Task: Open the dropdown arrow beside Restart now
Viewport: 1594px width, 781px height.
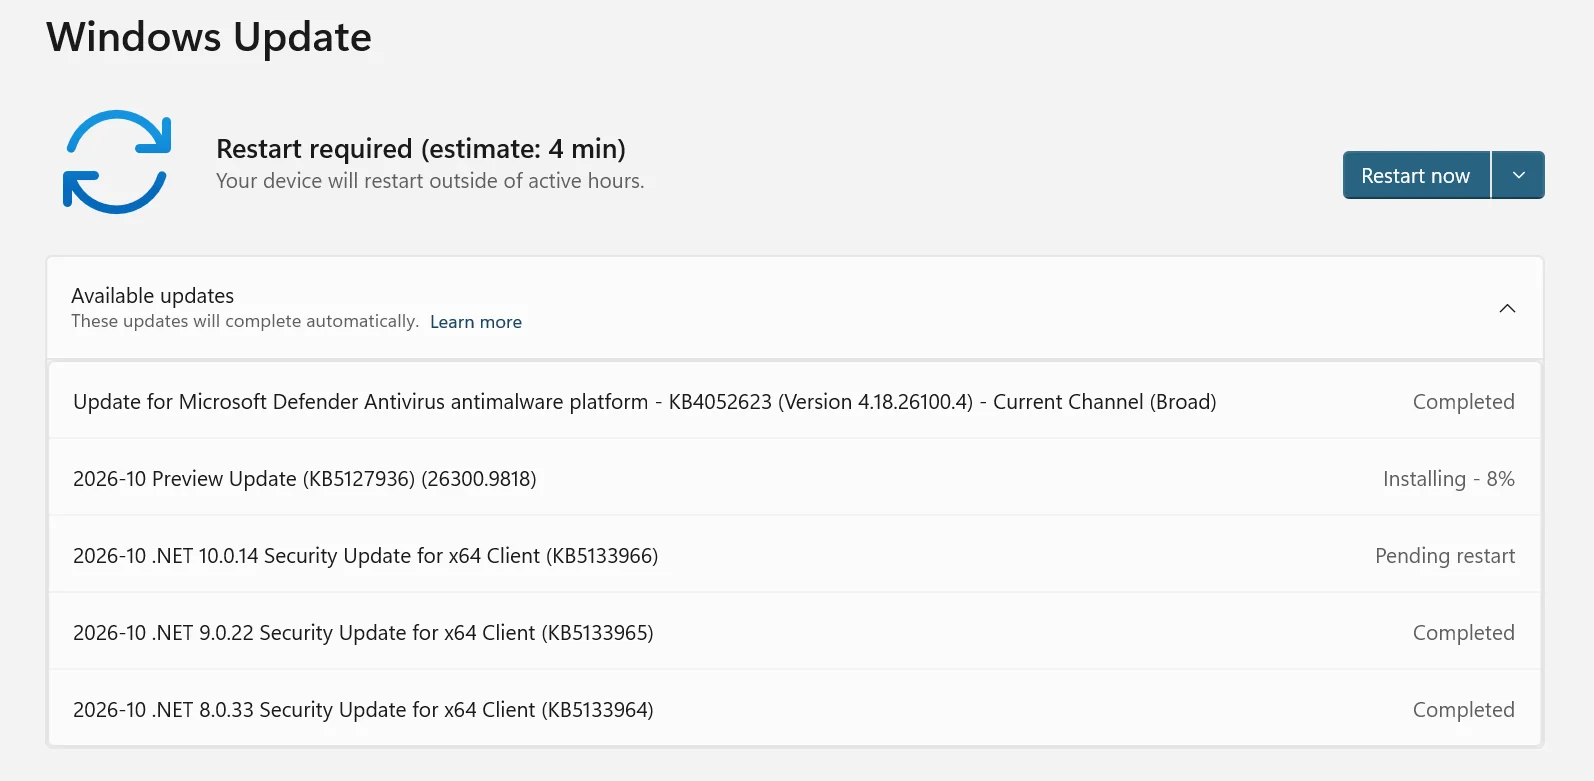Action: coord(1518,175)
